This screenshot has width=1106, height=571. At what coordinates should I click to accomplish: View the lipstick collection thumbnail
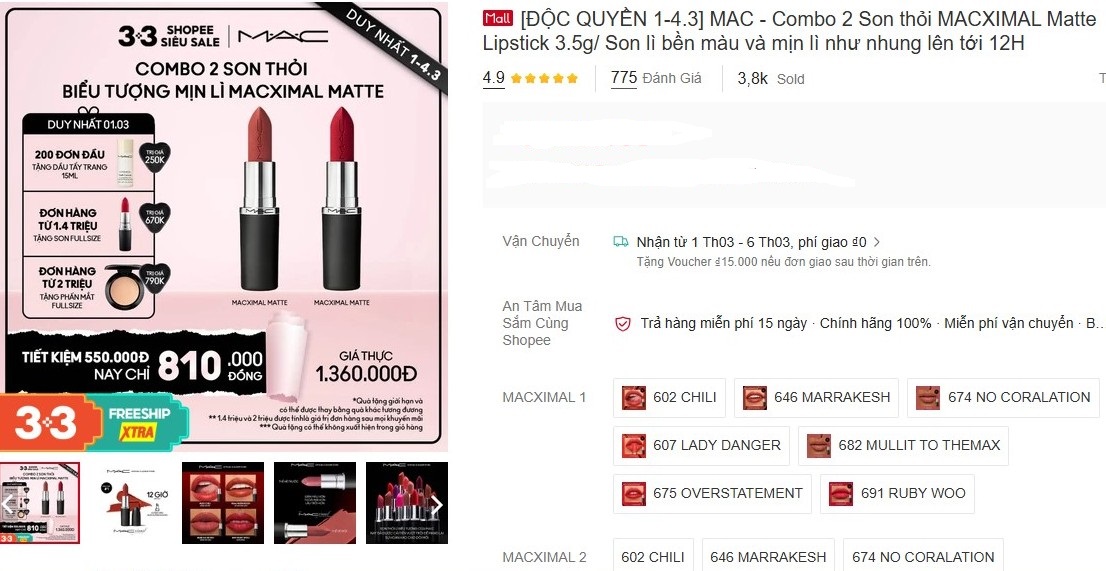coord(407,503)
